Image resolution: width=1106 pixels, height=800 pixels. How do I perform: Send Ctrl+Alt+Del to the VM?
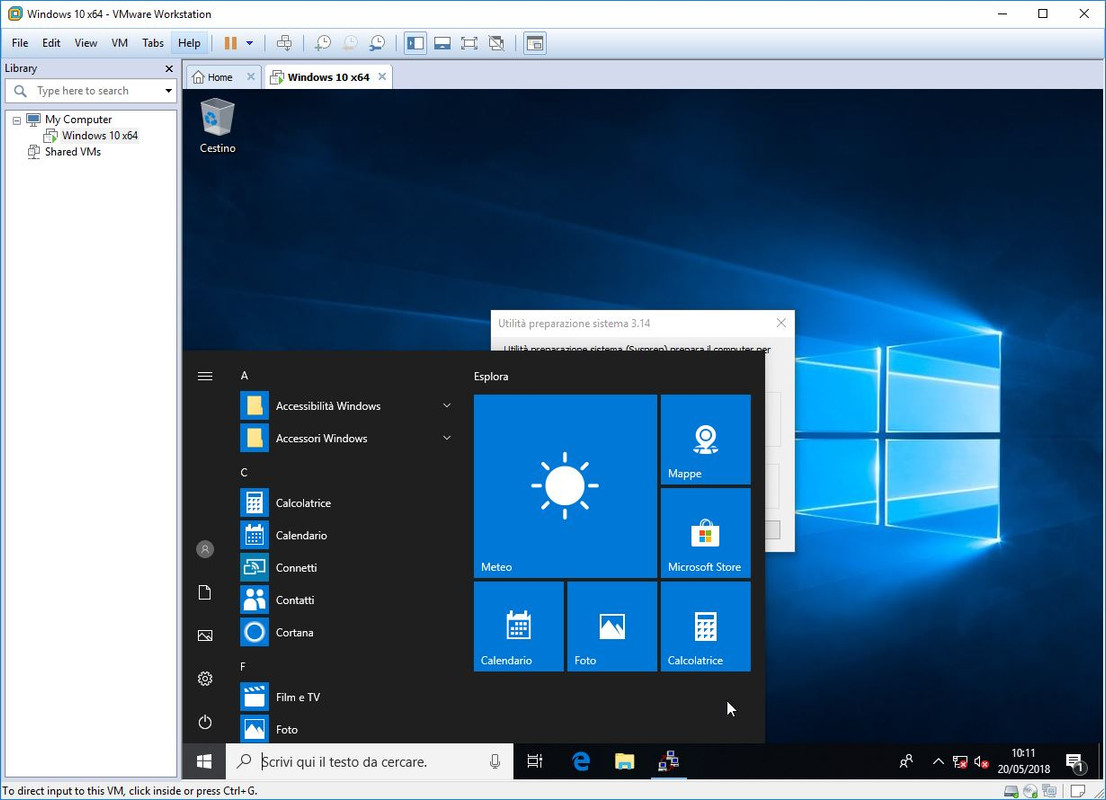coord(284,43)
